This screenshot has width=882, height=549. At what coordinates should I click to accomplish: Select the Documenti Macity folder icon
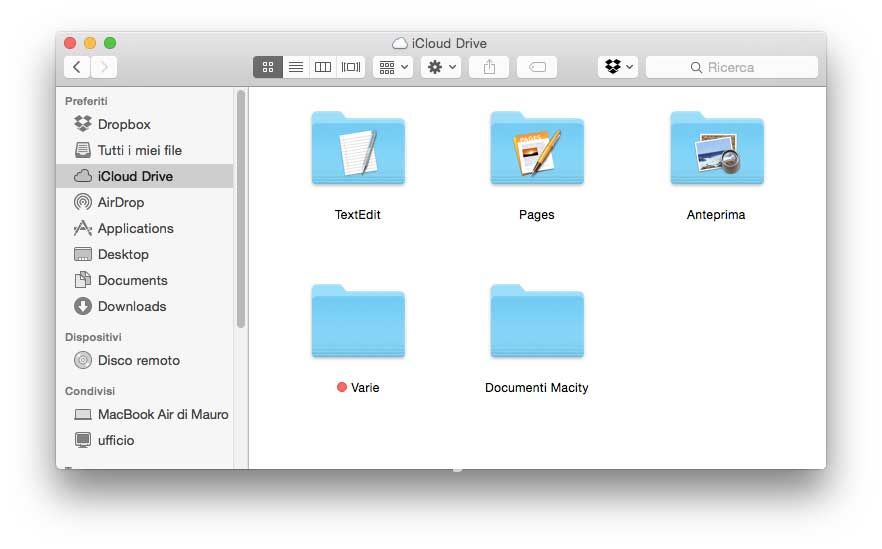pyautogui.click(x=537, y=321)
